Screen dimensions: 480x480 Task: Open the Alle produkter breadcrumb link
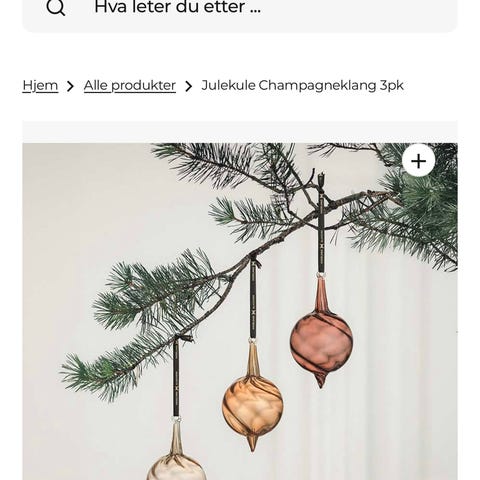tap(130, 86)
